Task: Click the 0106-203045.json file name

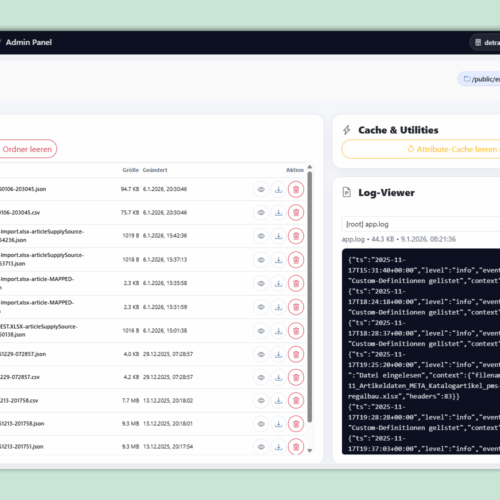Action: [x=23, y=189]
